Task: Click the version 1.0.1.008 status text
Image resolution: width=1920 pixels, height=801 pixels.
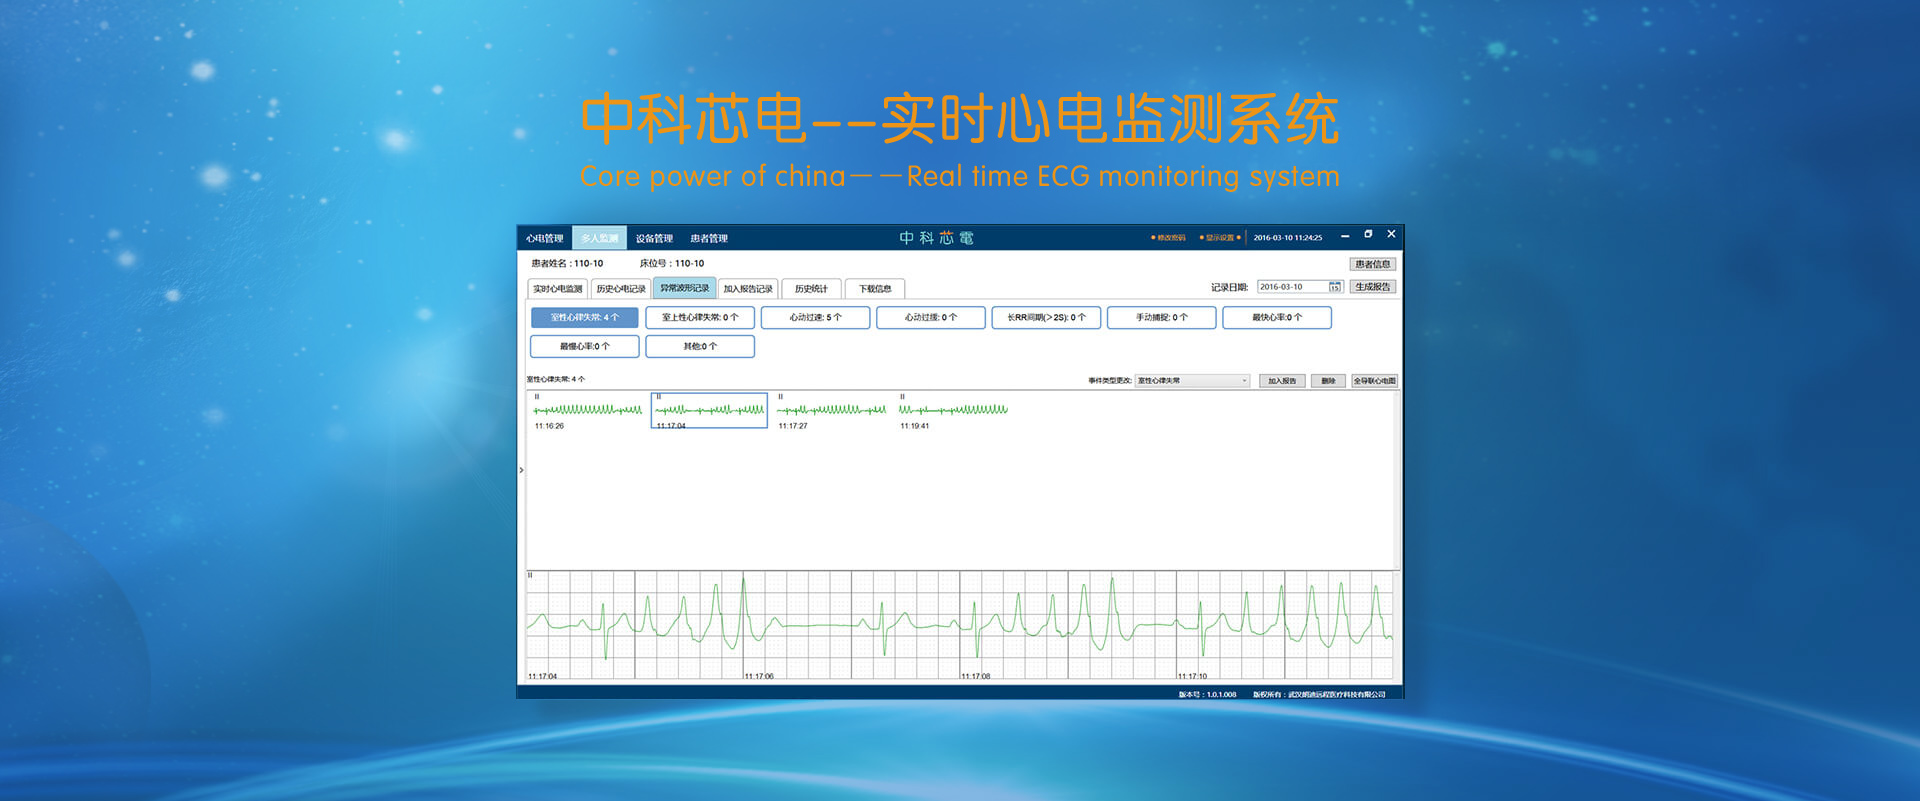Action: [x=1207, y=694]
